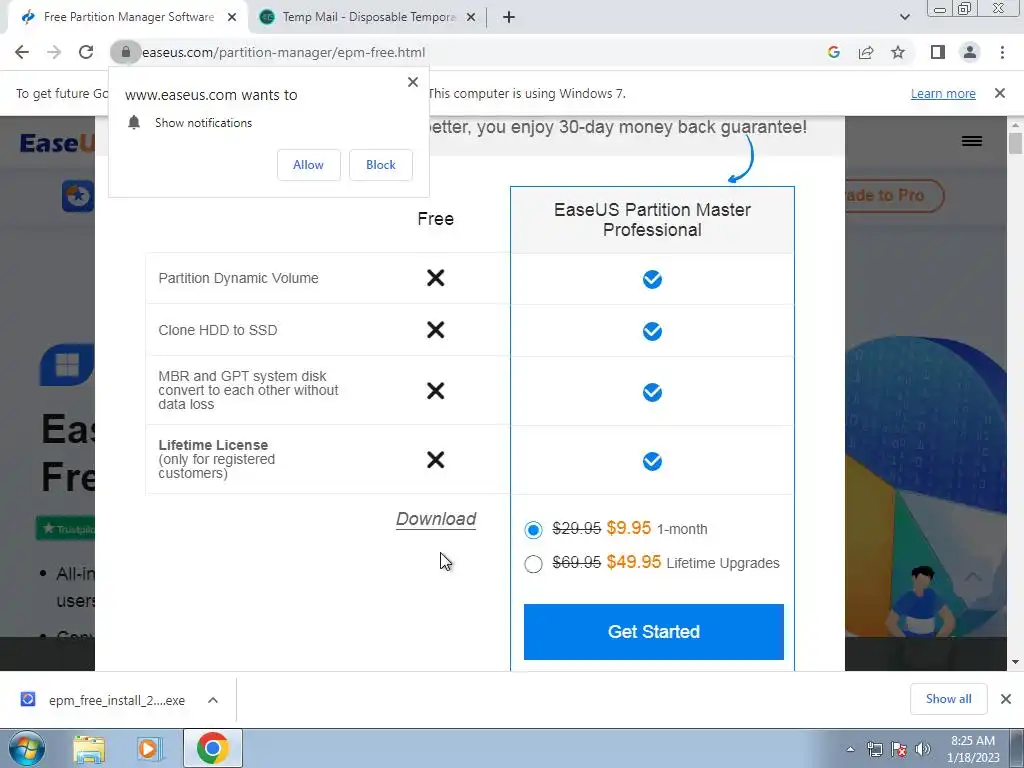This screenshot has height=768, width=1024.
Task: Switch to Temp Mail tab
Action: coord(369,17)
